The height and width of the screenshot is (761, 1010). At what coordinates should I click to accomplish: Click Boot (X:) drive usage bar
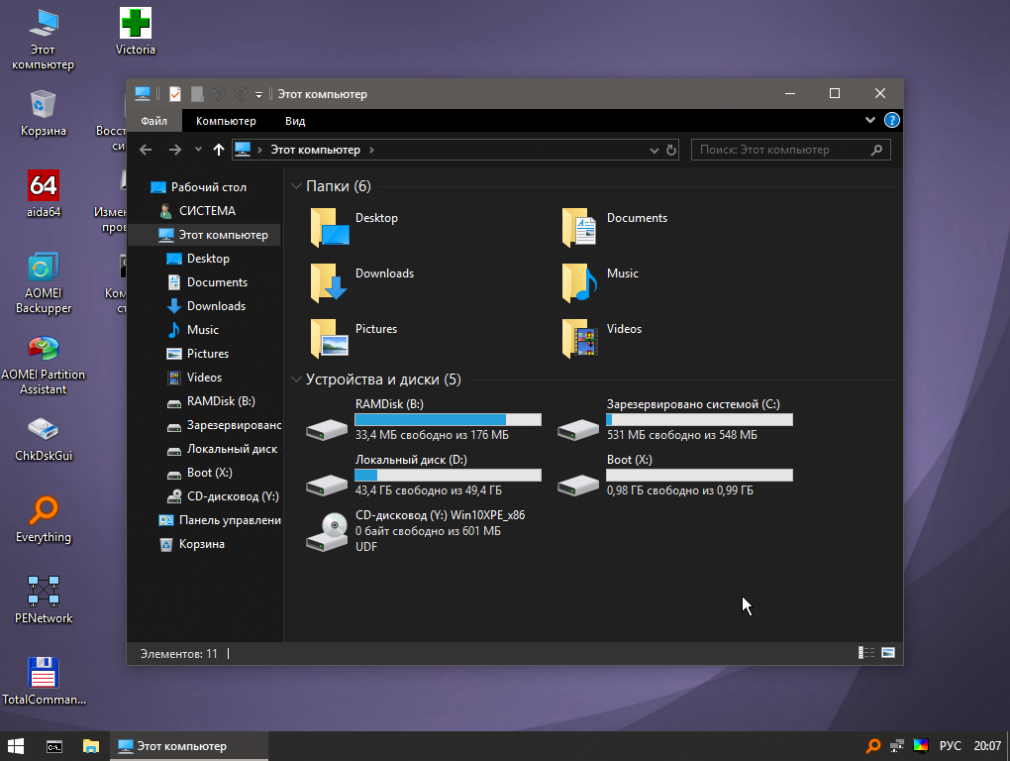699,475
